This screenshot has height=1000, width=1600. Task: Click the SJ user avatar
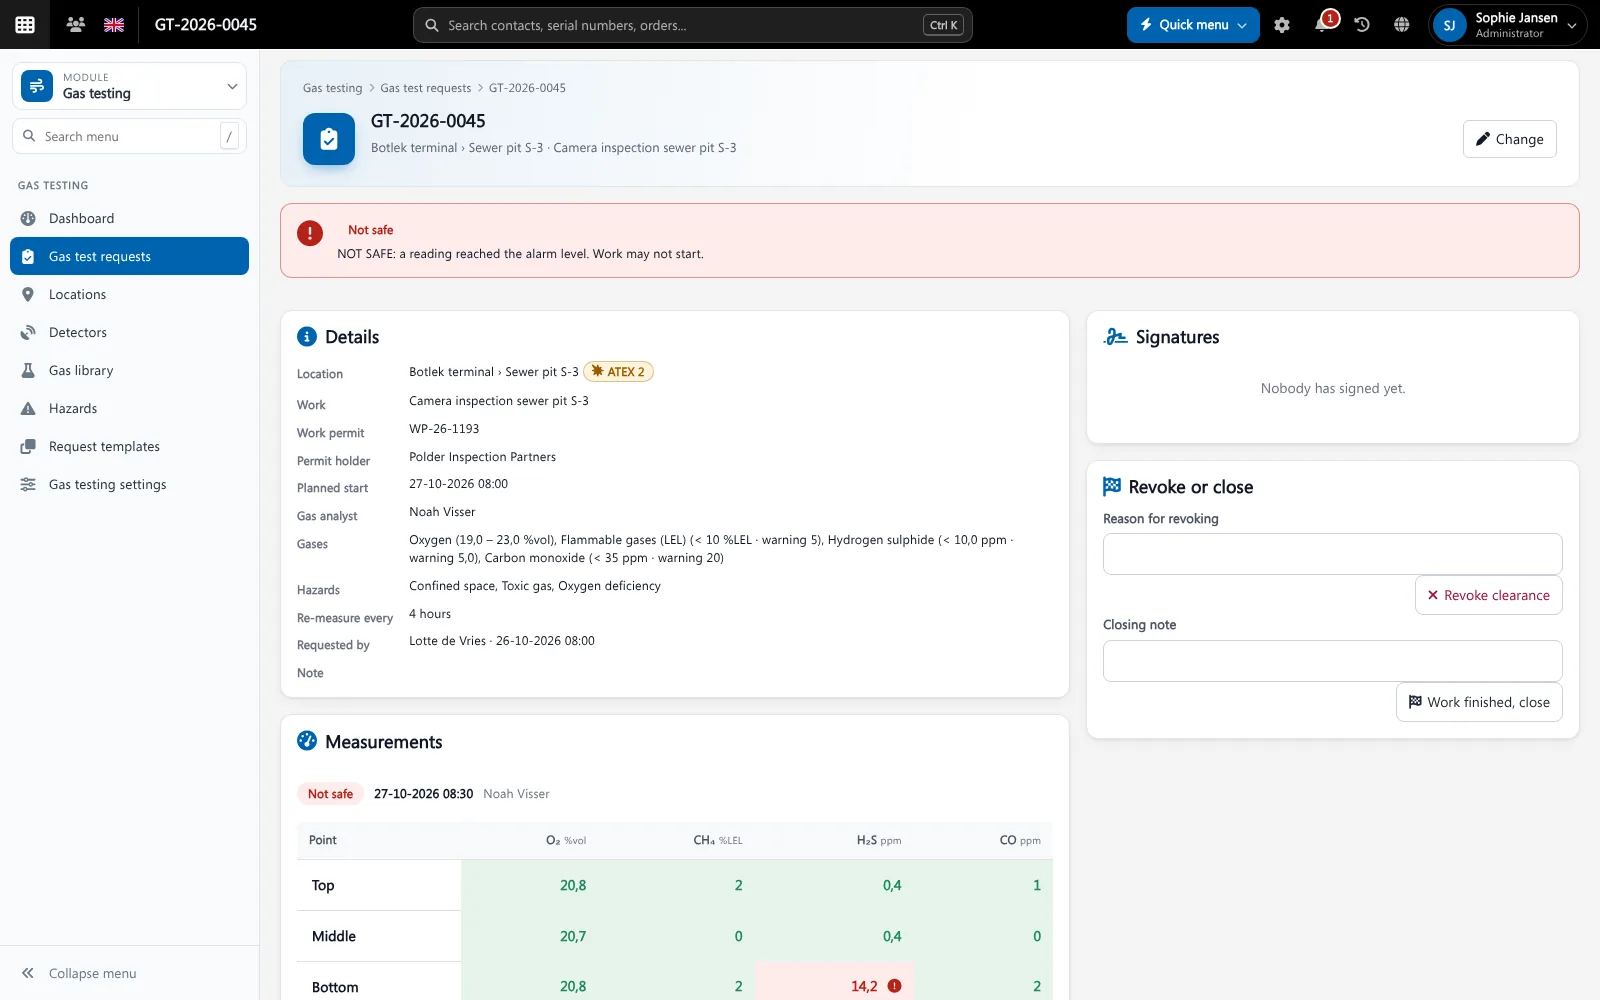click(x=1449, y=25)
